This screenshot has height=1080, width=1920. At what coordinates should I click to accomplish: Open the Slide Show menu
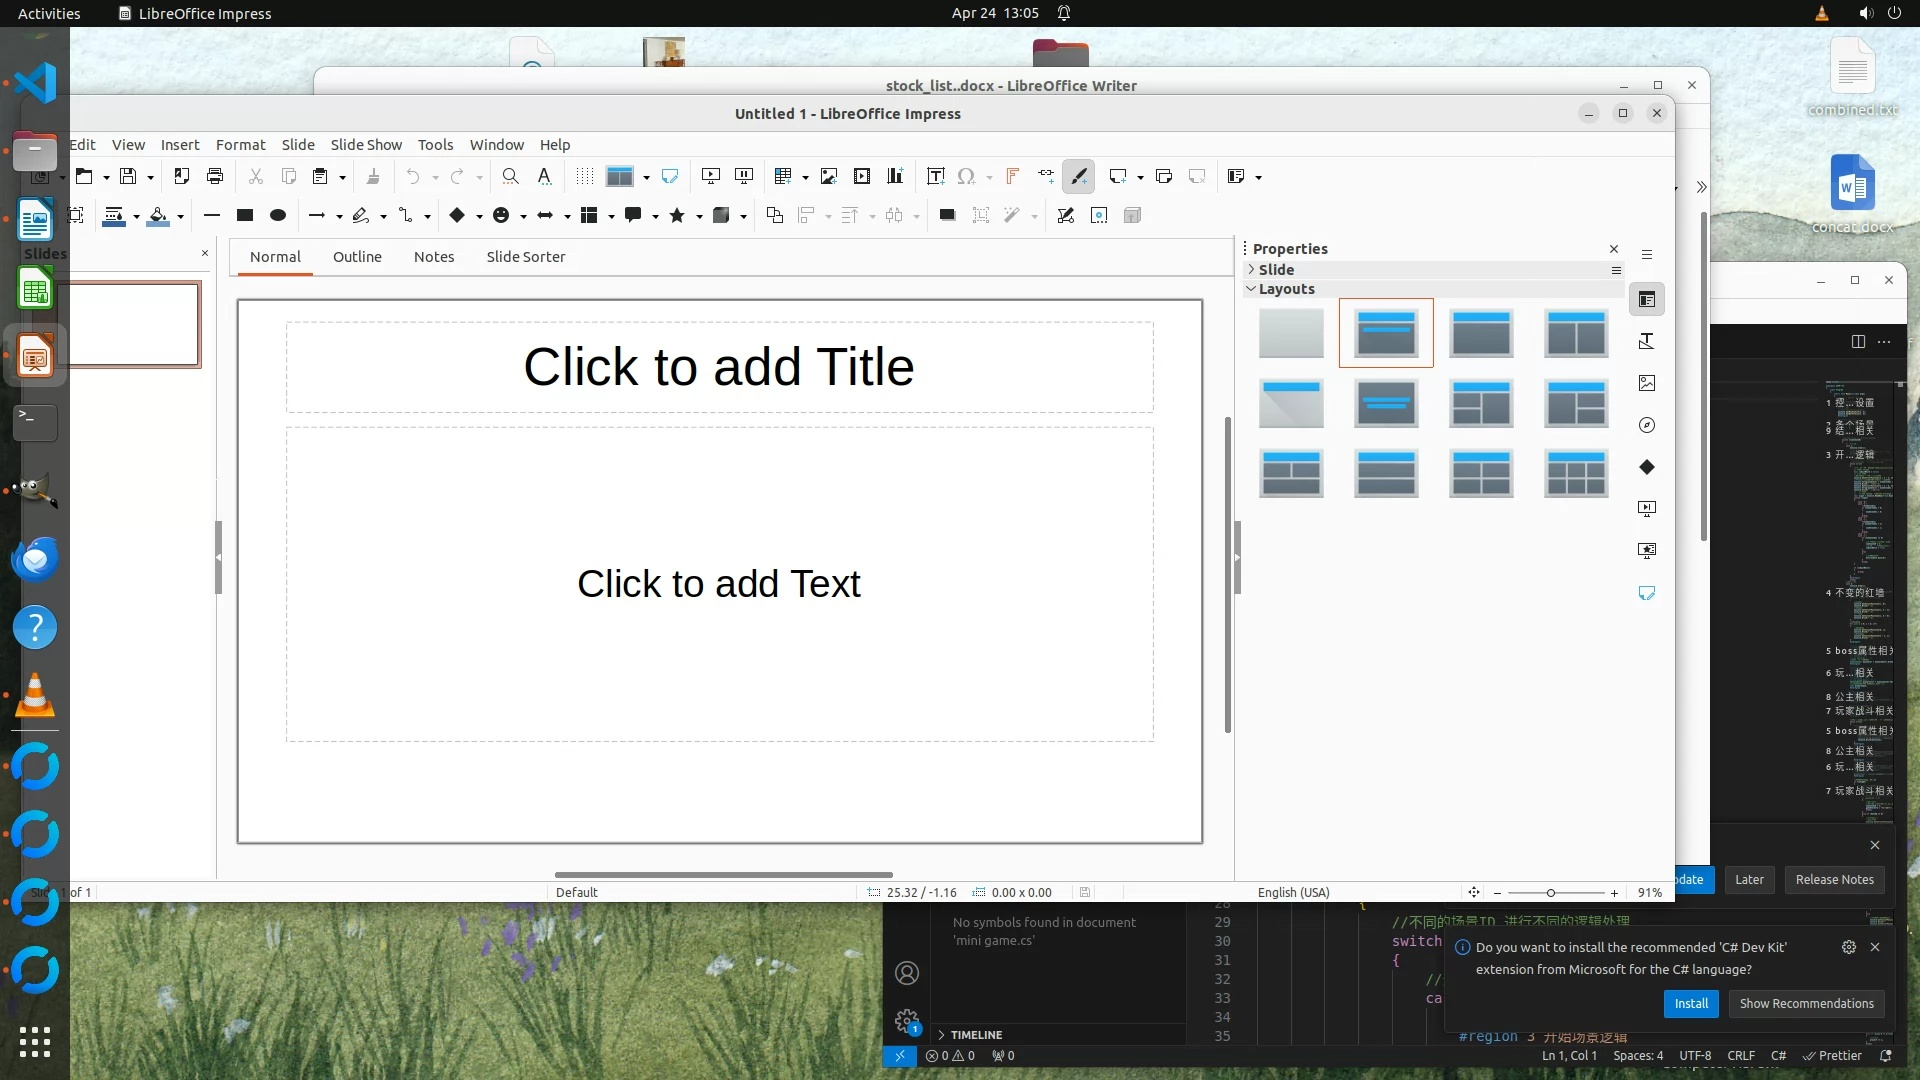[366, 145]
